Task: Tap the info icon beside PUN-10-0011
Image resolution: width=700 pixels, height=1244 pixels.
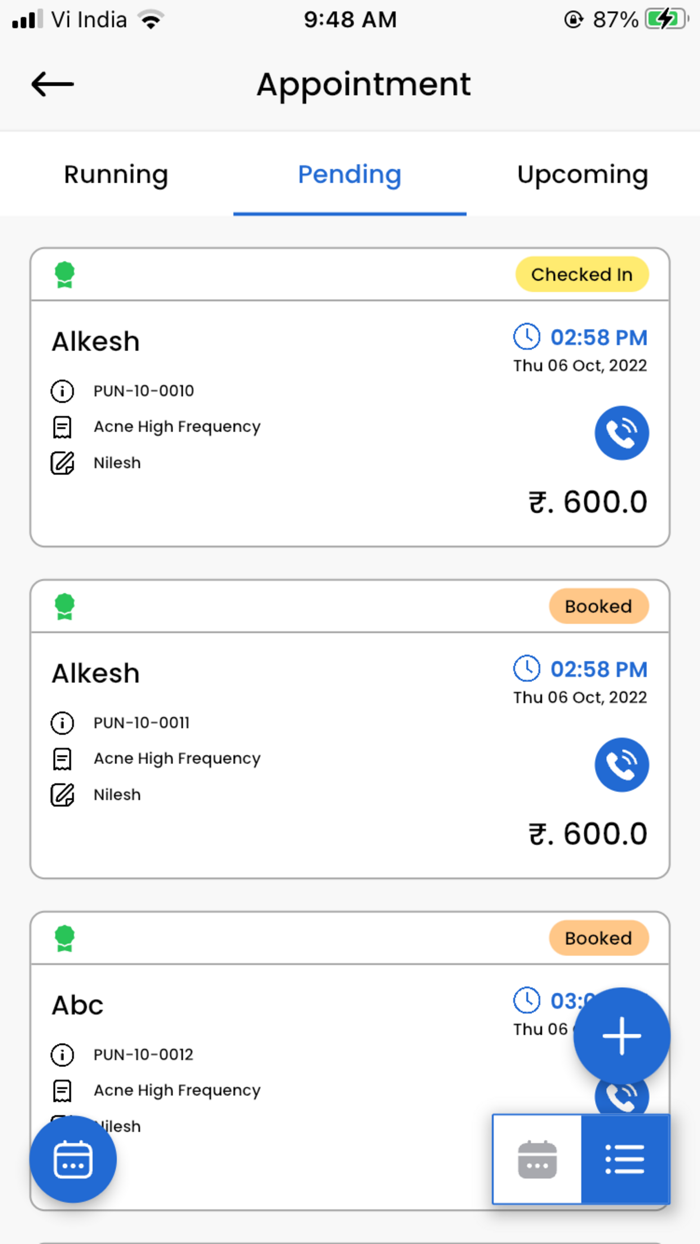Action: (x=62, y=723)
